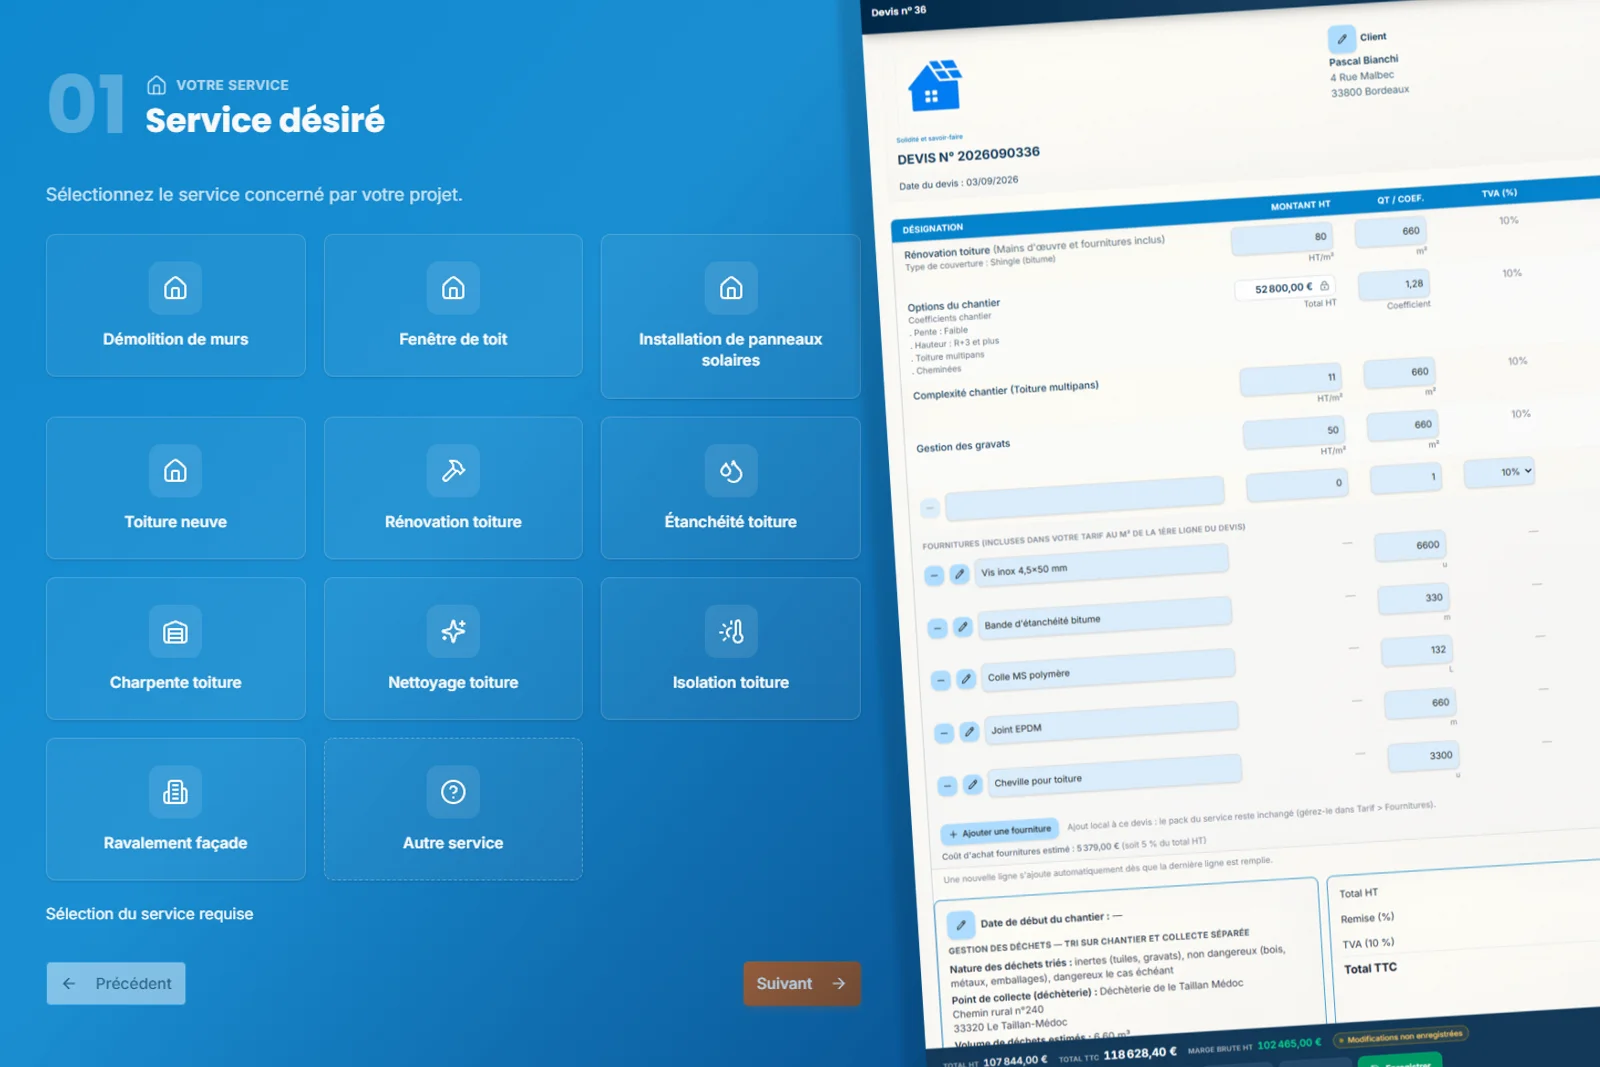Pick the Rénovation toiture hammer icon

pos(453,470)
